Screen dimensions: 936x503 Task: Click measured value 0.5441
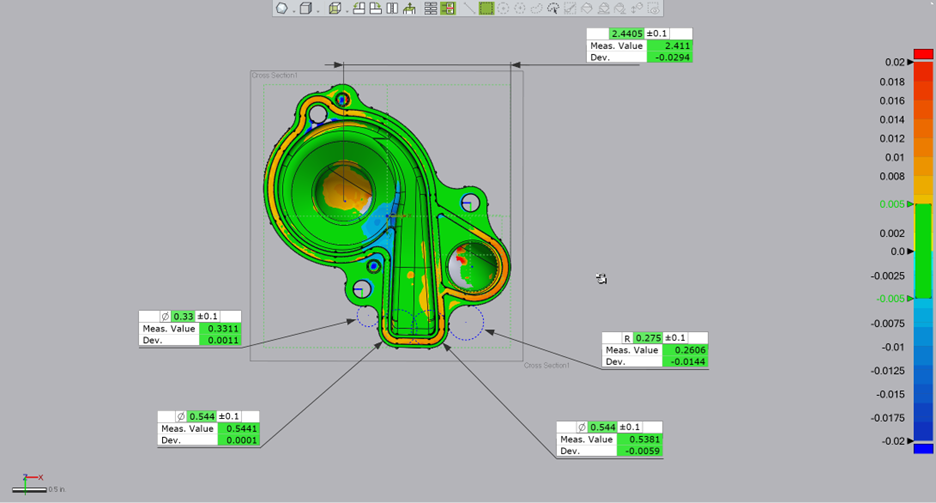click(238, 428)
